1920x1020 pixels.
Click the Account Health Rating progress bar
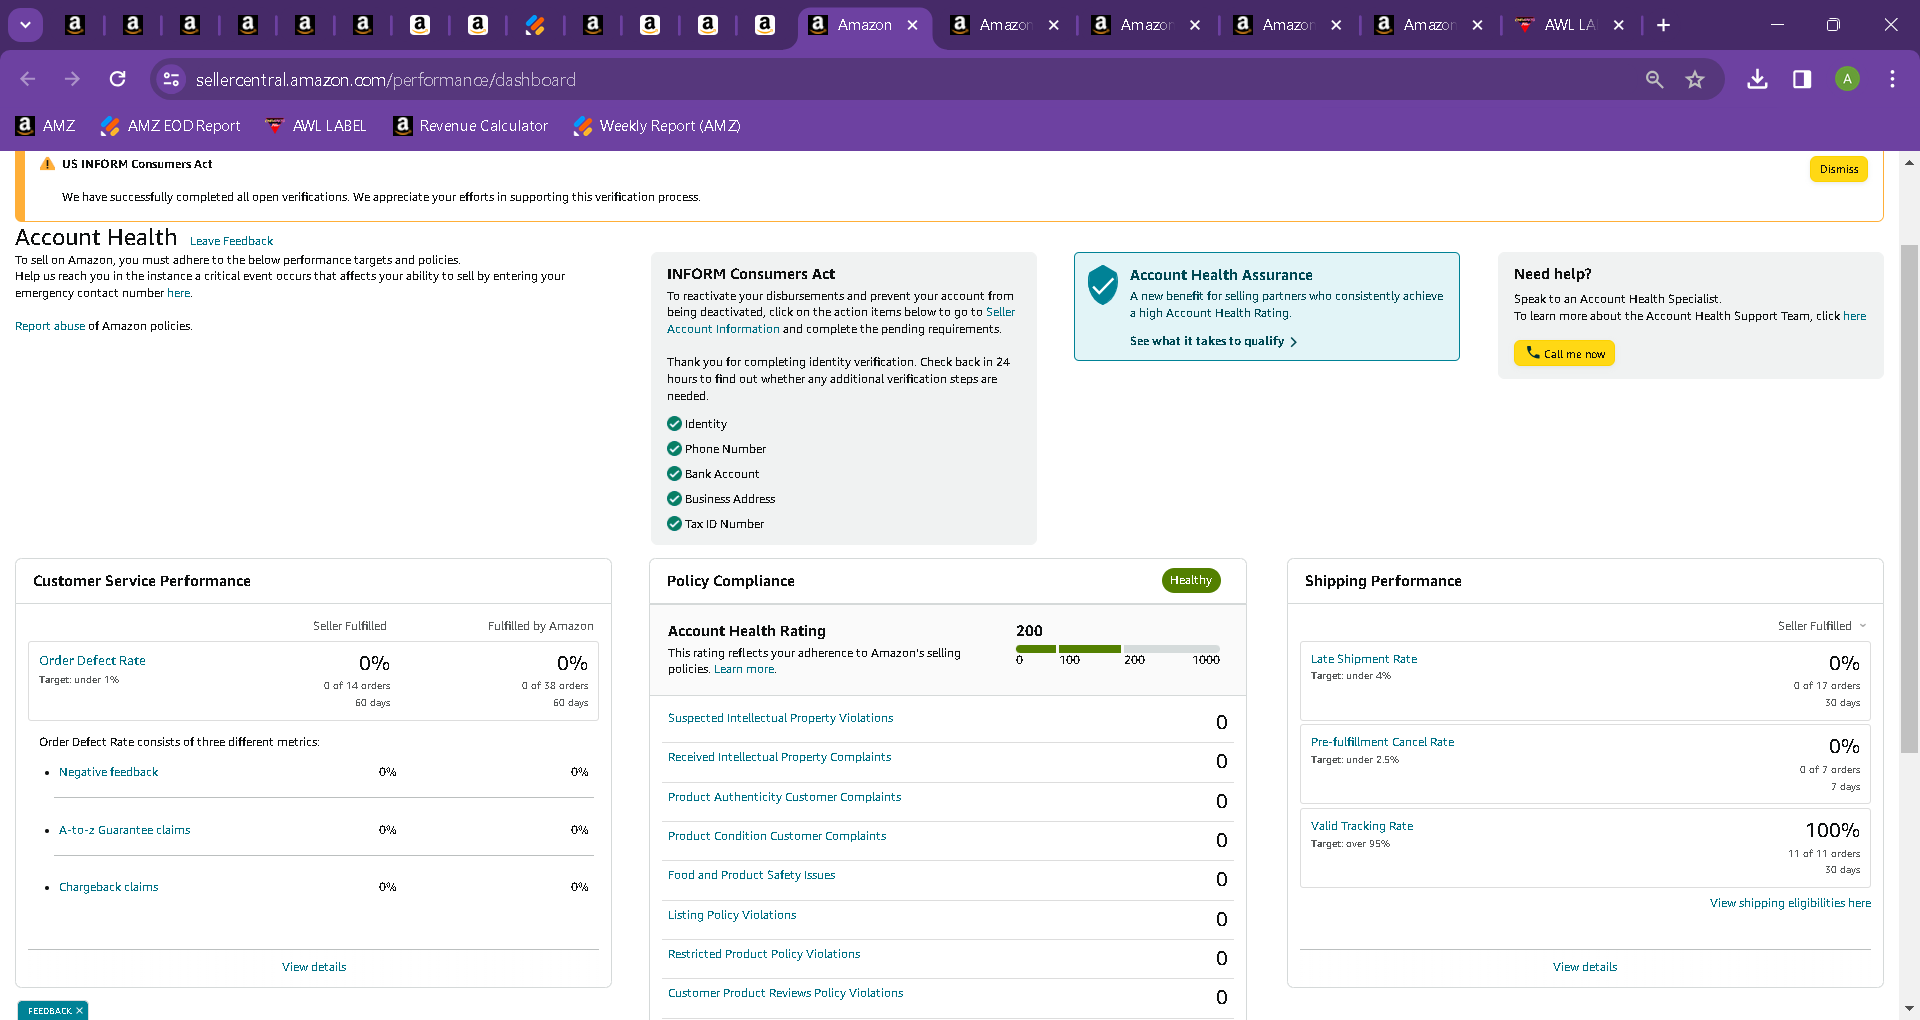1118,649
